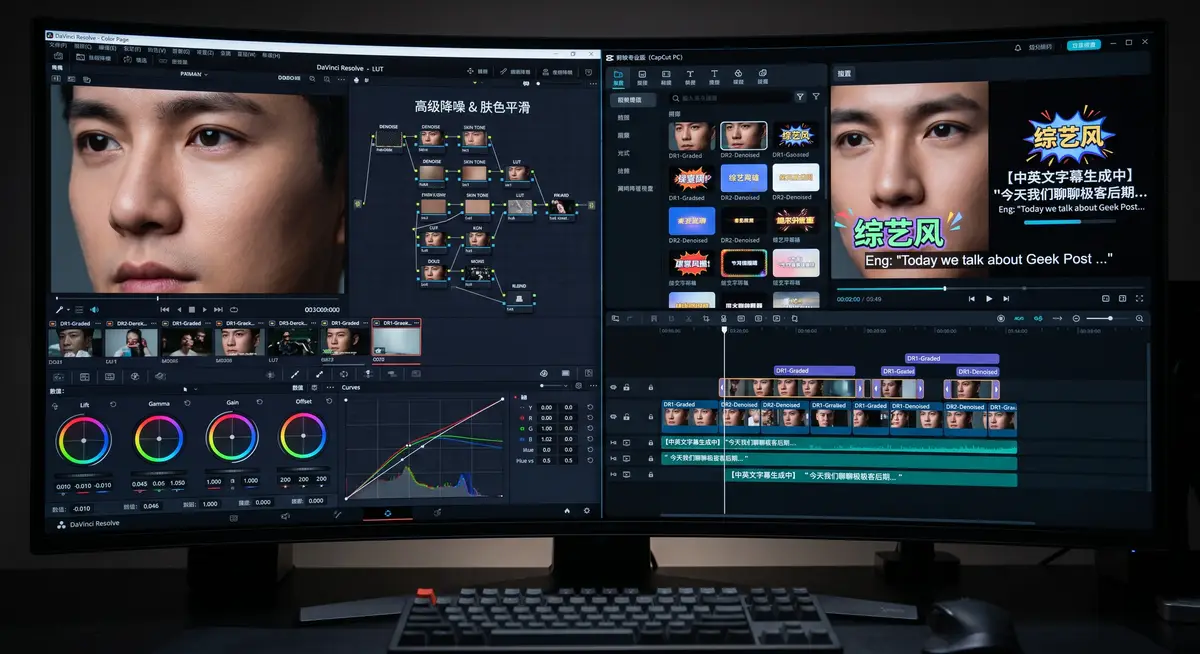Viewport: 1200px width, 654px height.
Task: Zoom out the CapCut timeline with minus magnifier
Action: tap(1076, 318)
